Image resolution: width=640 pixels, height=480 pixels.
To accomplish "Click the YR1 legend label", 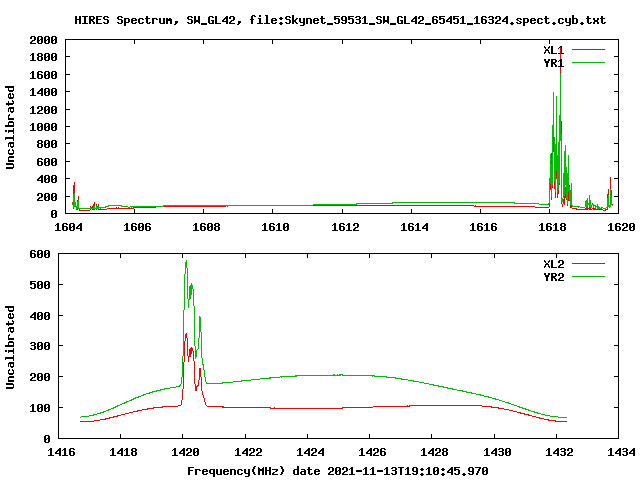I will coord(553,63).
